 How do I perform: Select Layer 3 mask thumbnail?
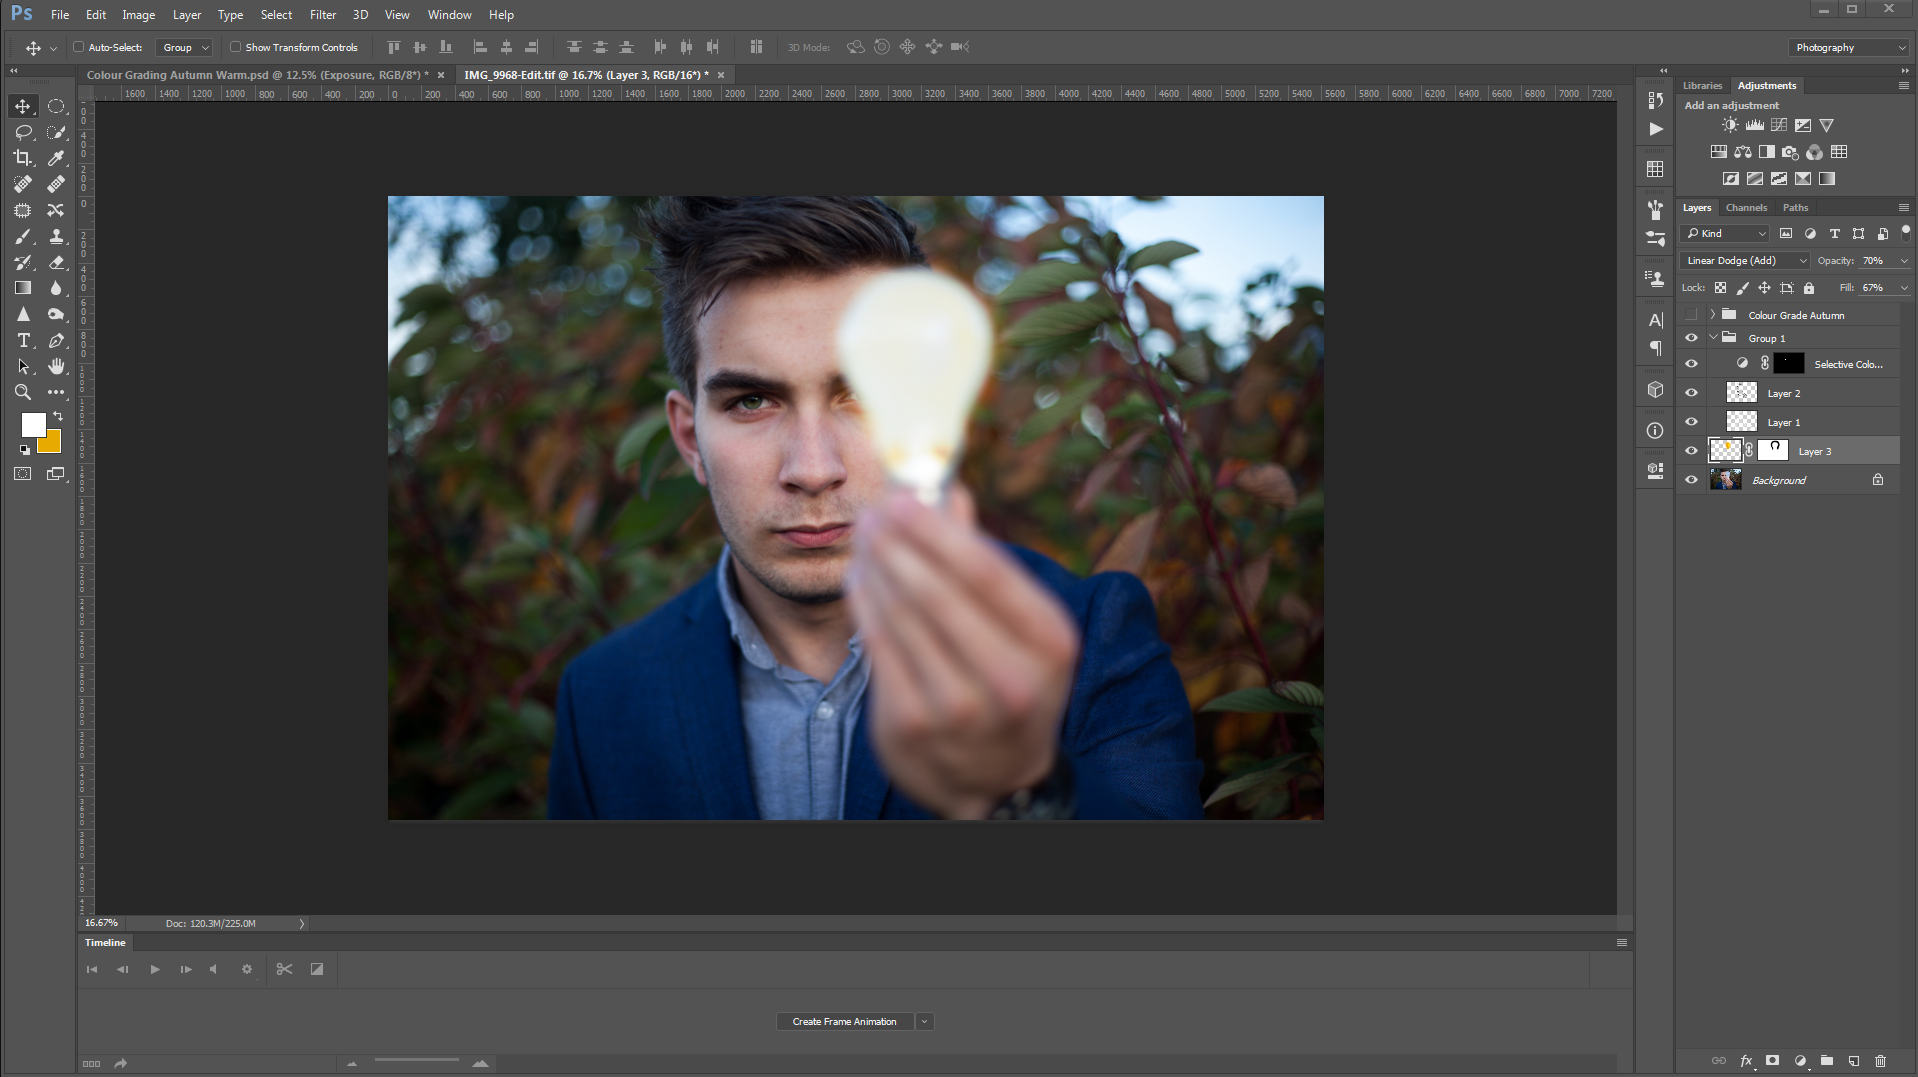1773,451
